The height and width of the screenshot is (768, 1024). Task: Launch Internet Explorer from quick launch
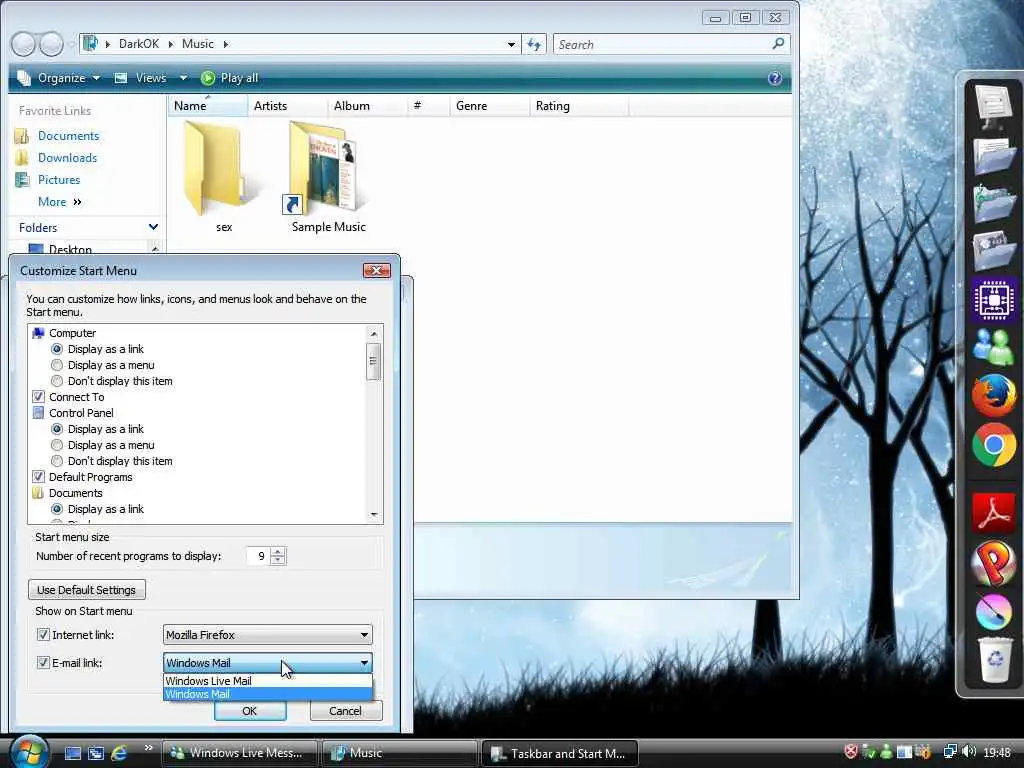pos(119,753)
